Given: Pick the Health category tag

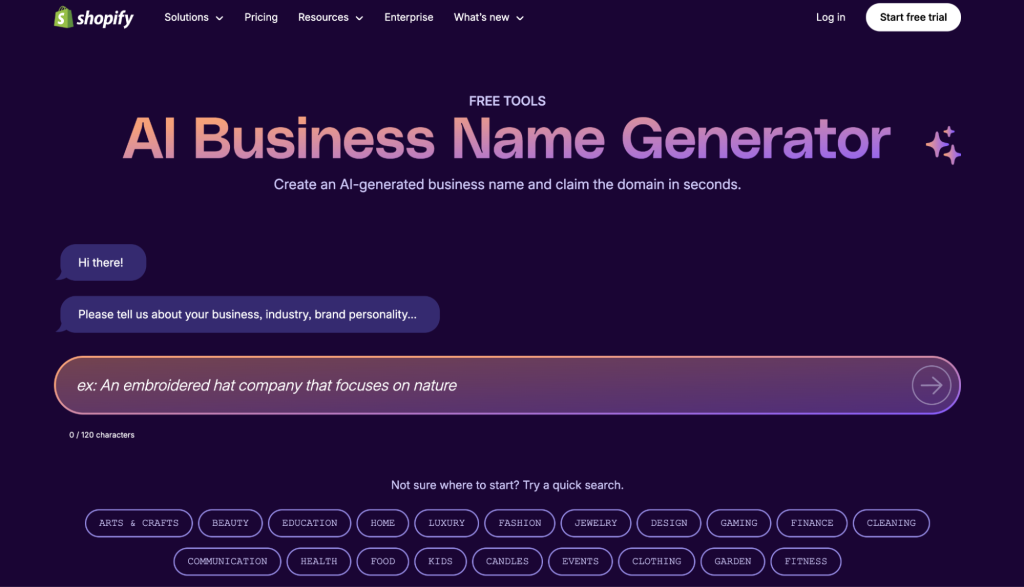Looking at the screenshot, I should point(319,562).
